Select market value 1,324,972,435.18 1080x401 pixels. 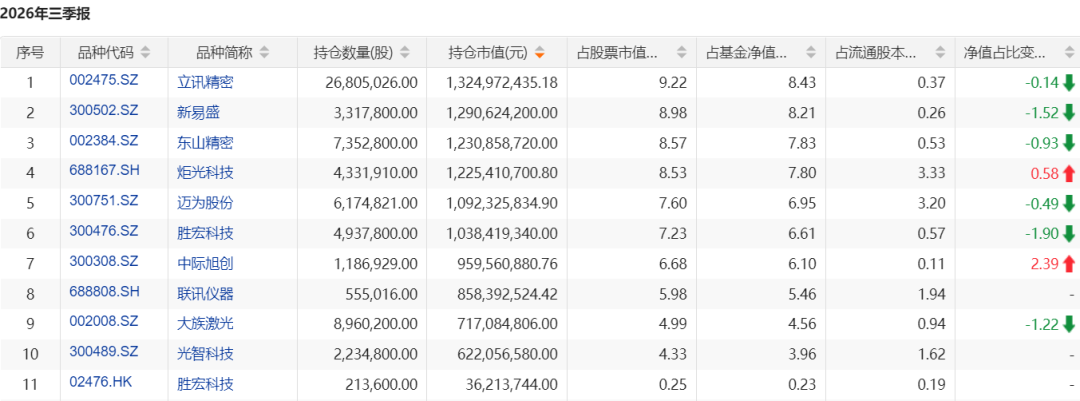[502, 83]
